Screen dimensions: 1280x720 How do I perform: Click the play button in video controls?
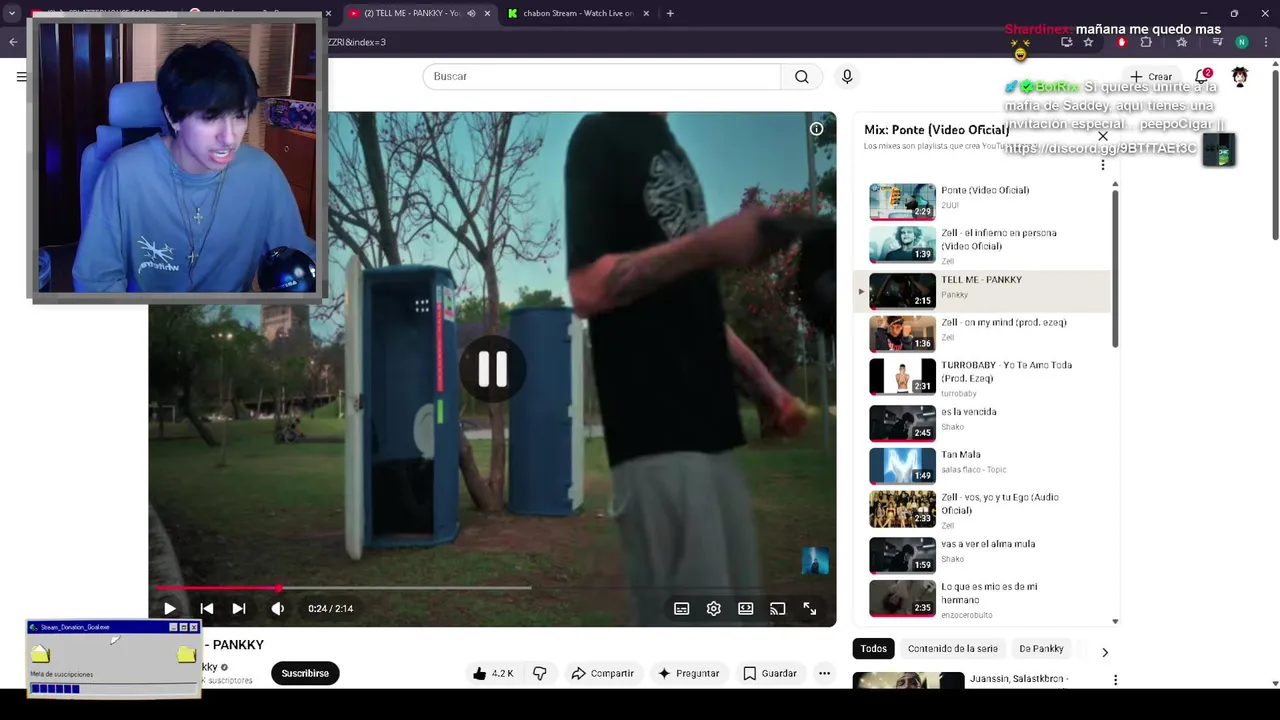(169, 608)
